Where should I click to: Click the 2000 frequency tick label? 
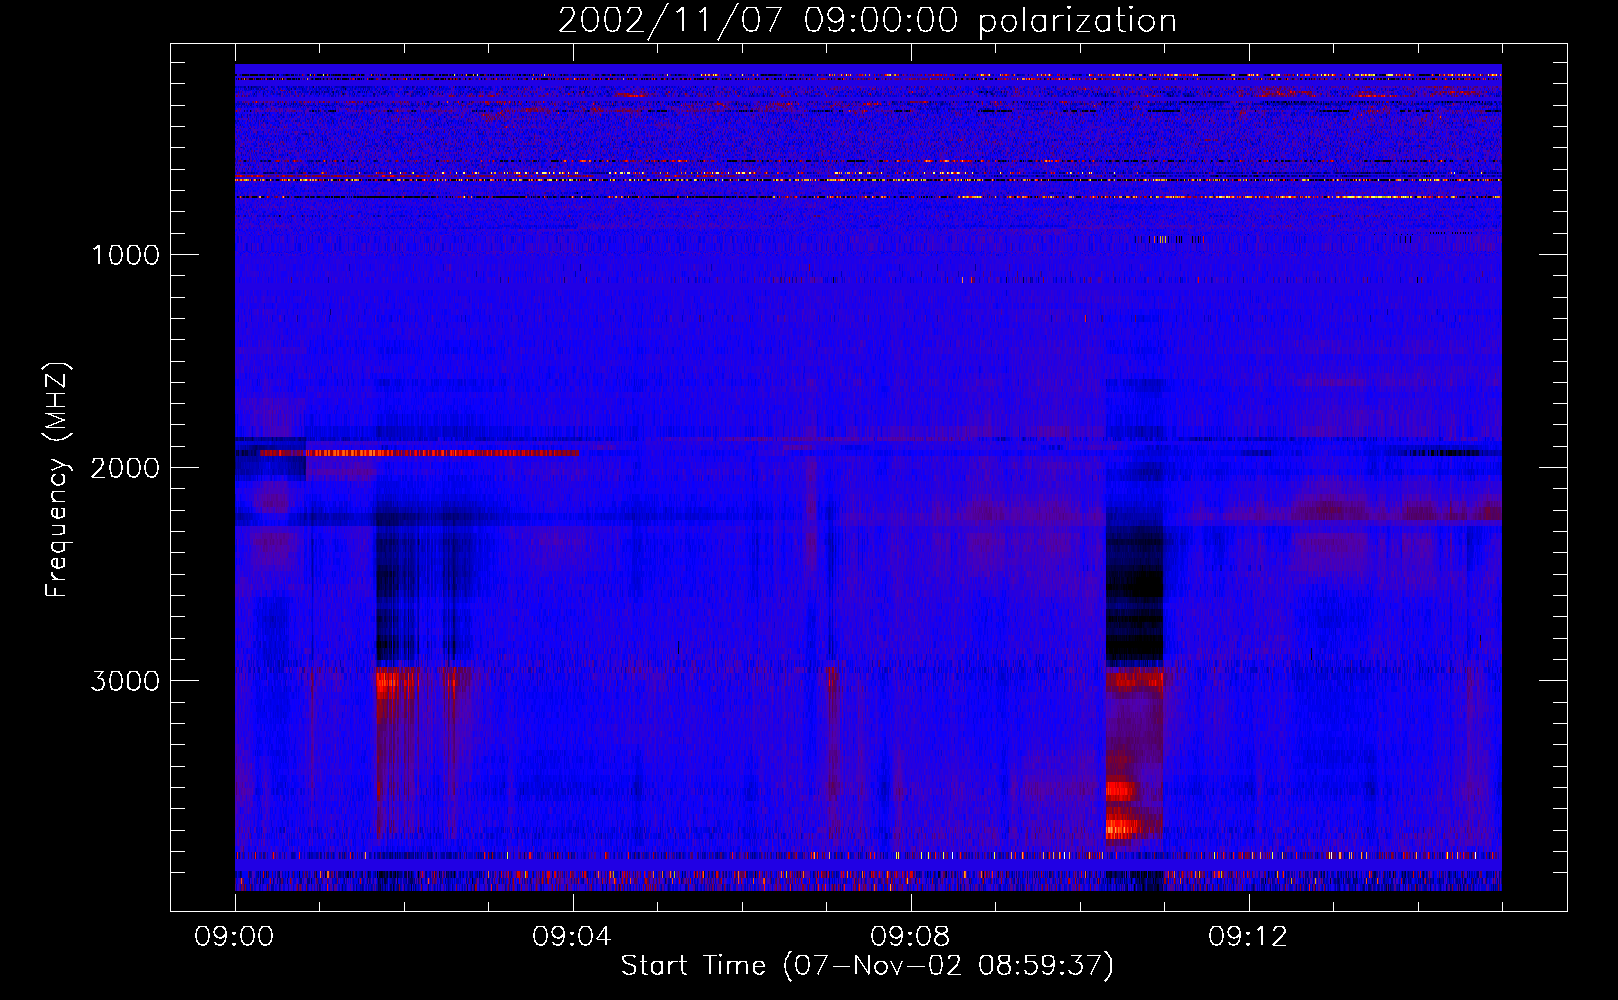(x=125, y=468)
